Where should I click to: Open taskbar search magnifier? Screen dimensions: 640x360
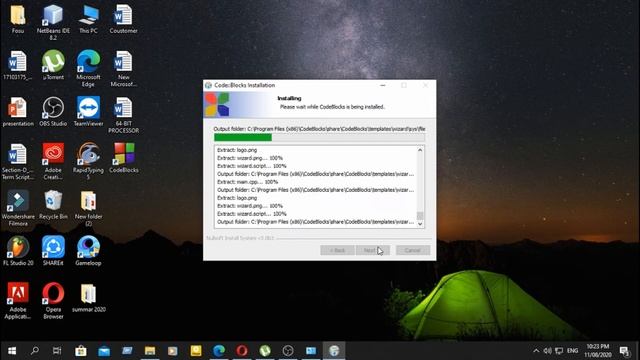pos(35,351)
